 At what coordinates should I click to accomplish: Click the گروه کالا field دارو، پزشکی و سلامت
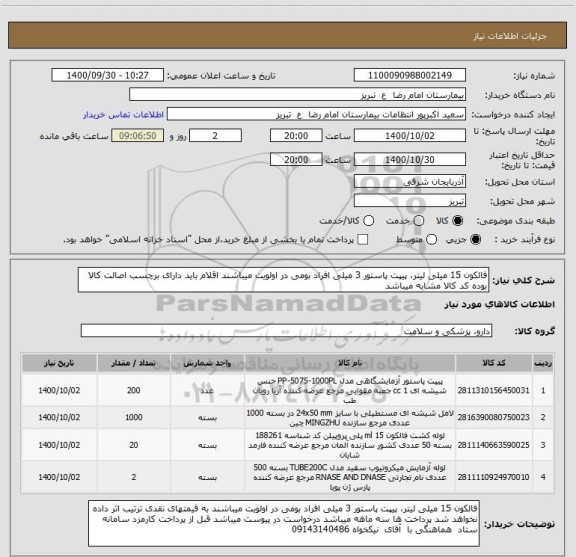tap(286, 331)
